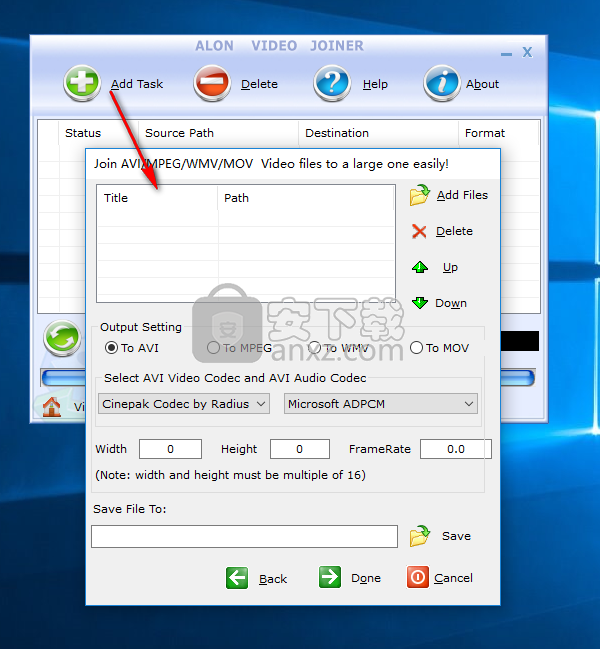Click the green refresh icon in main window
Viewport: 600px width, 649px height.
pos(62,338)
